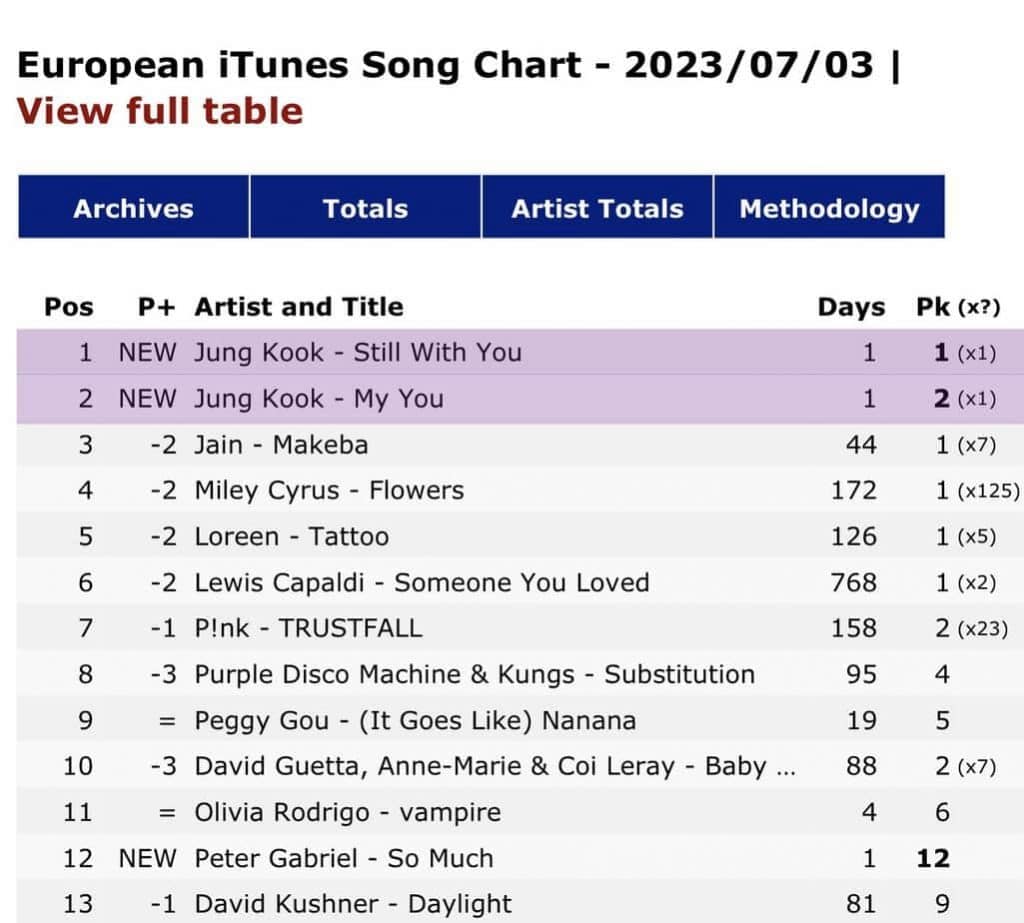
Task: Select Jung Kook - My You entry
Action: (318, 398)
